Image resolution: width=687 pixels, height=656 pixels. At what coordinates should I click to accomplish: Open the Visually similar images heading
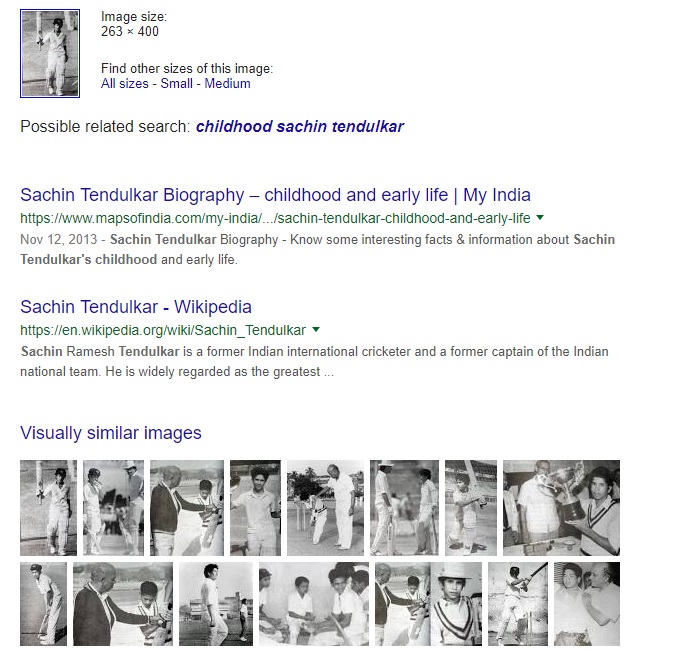pyautogui.click(x=111, y=433)
